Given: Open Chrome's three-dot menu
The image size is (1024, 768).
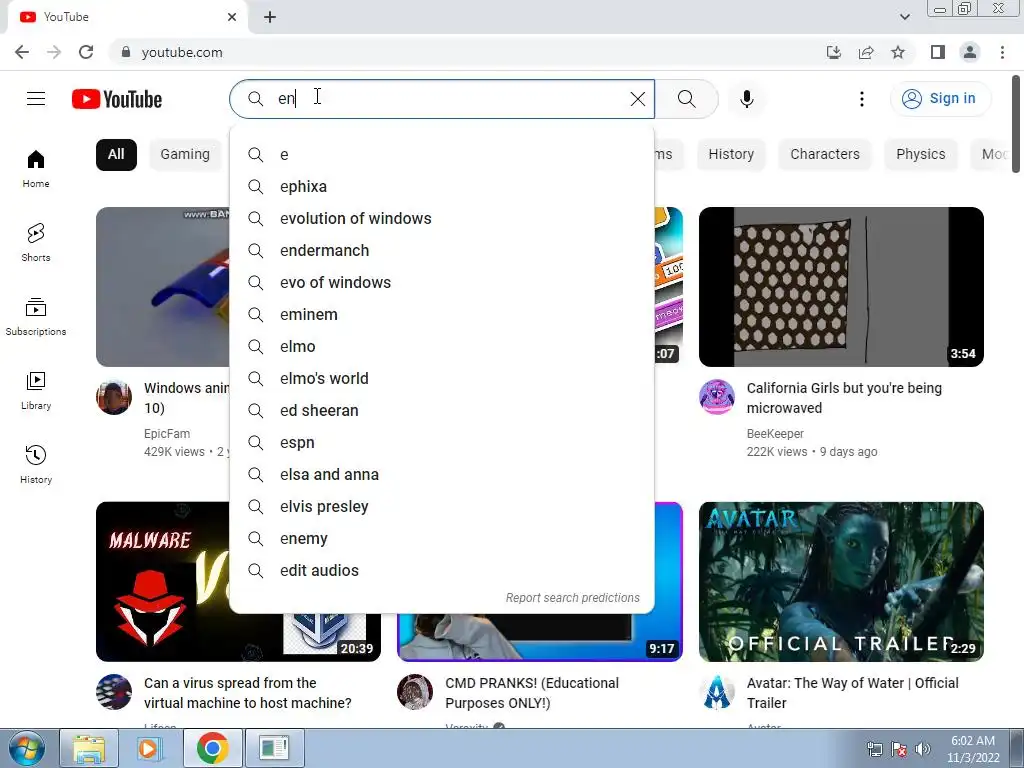Looking at the screenshot, I should point(1002,52).
